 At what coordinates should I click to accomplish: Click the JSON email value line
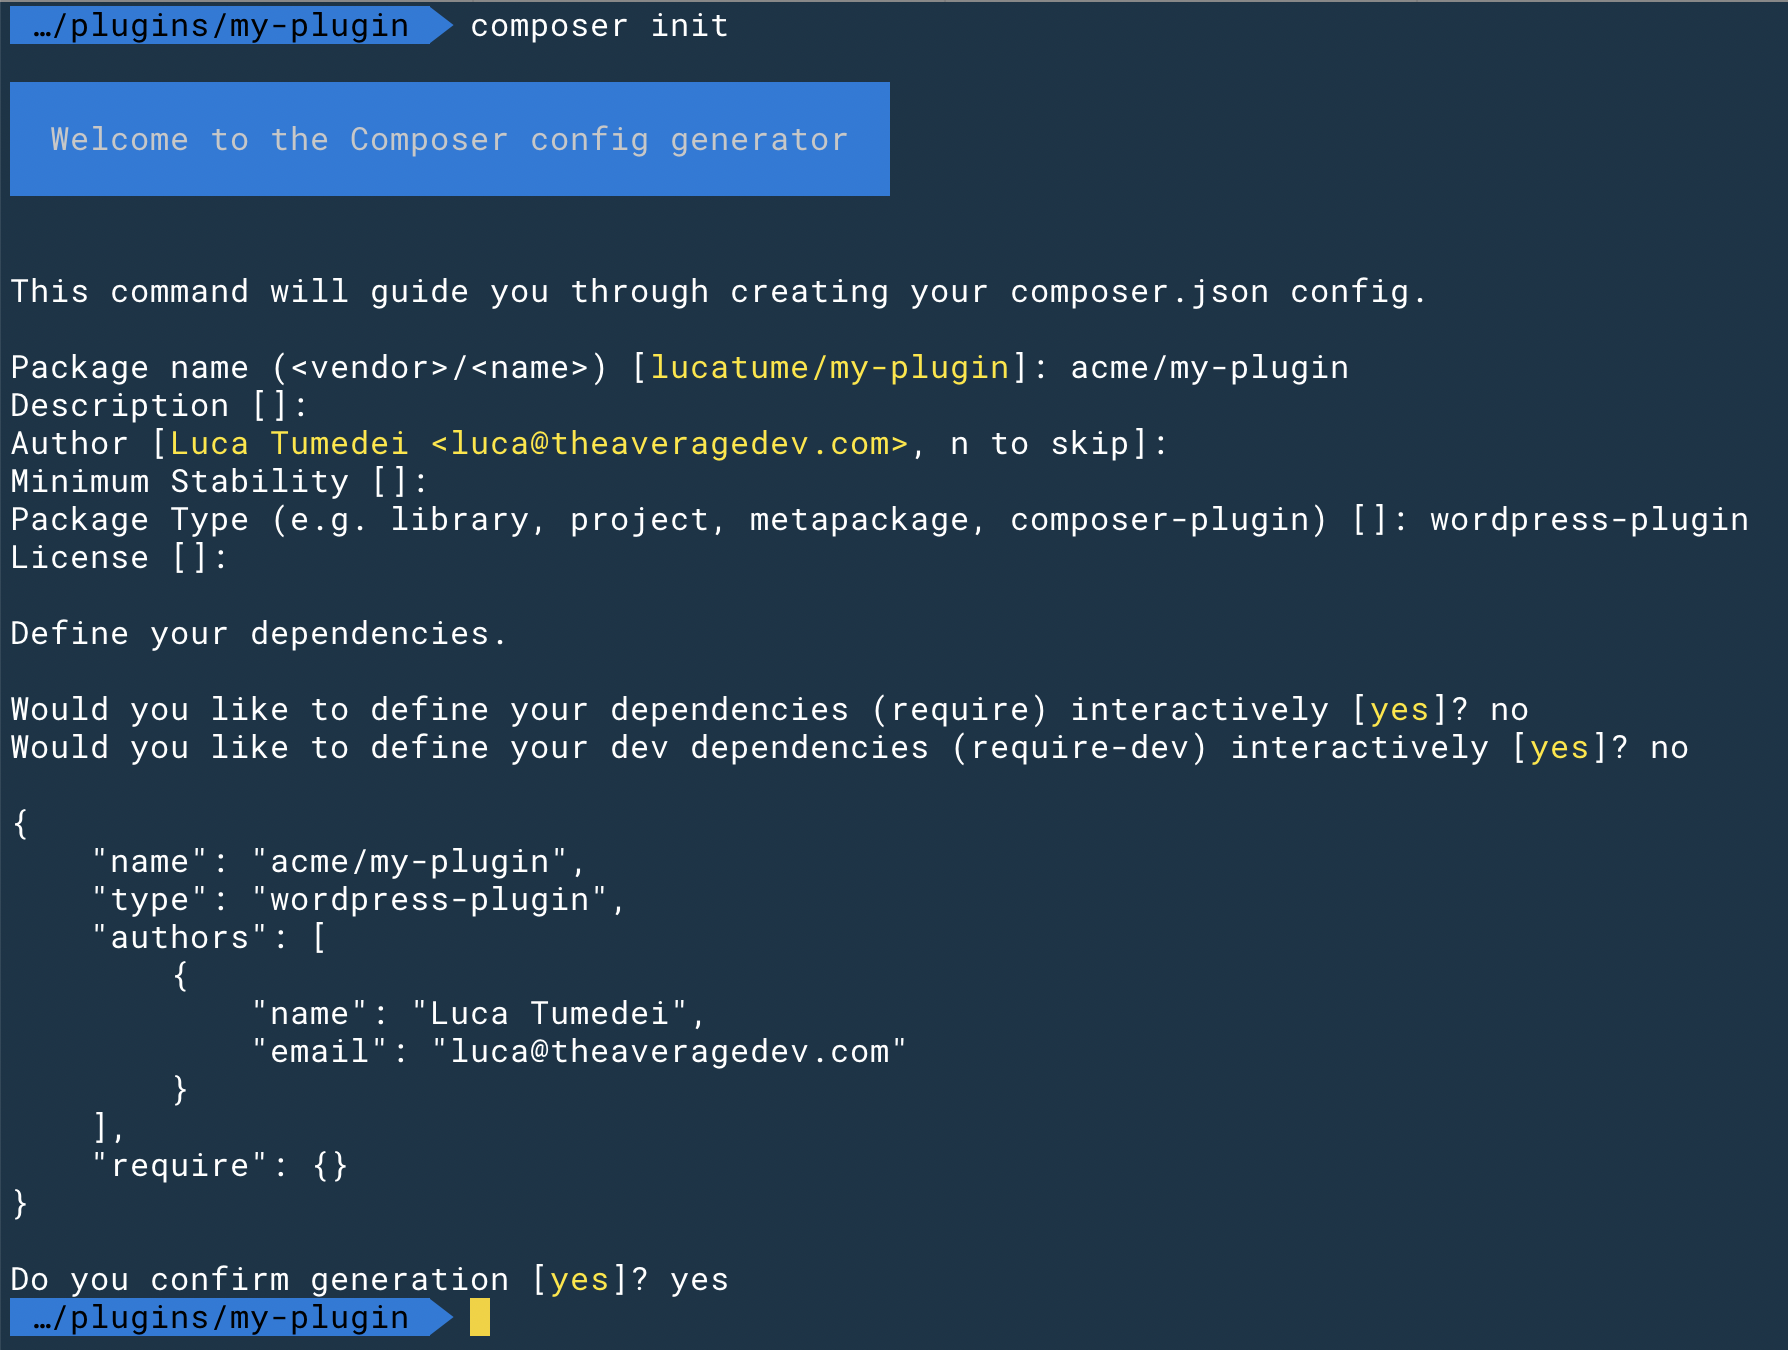(x=579, y=1052)
